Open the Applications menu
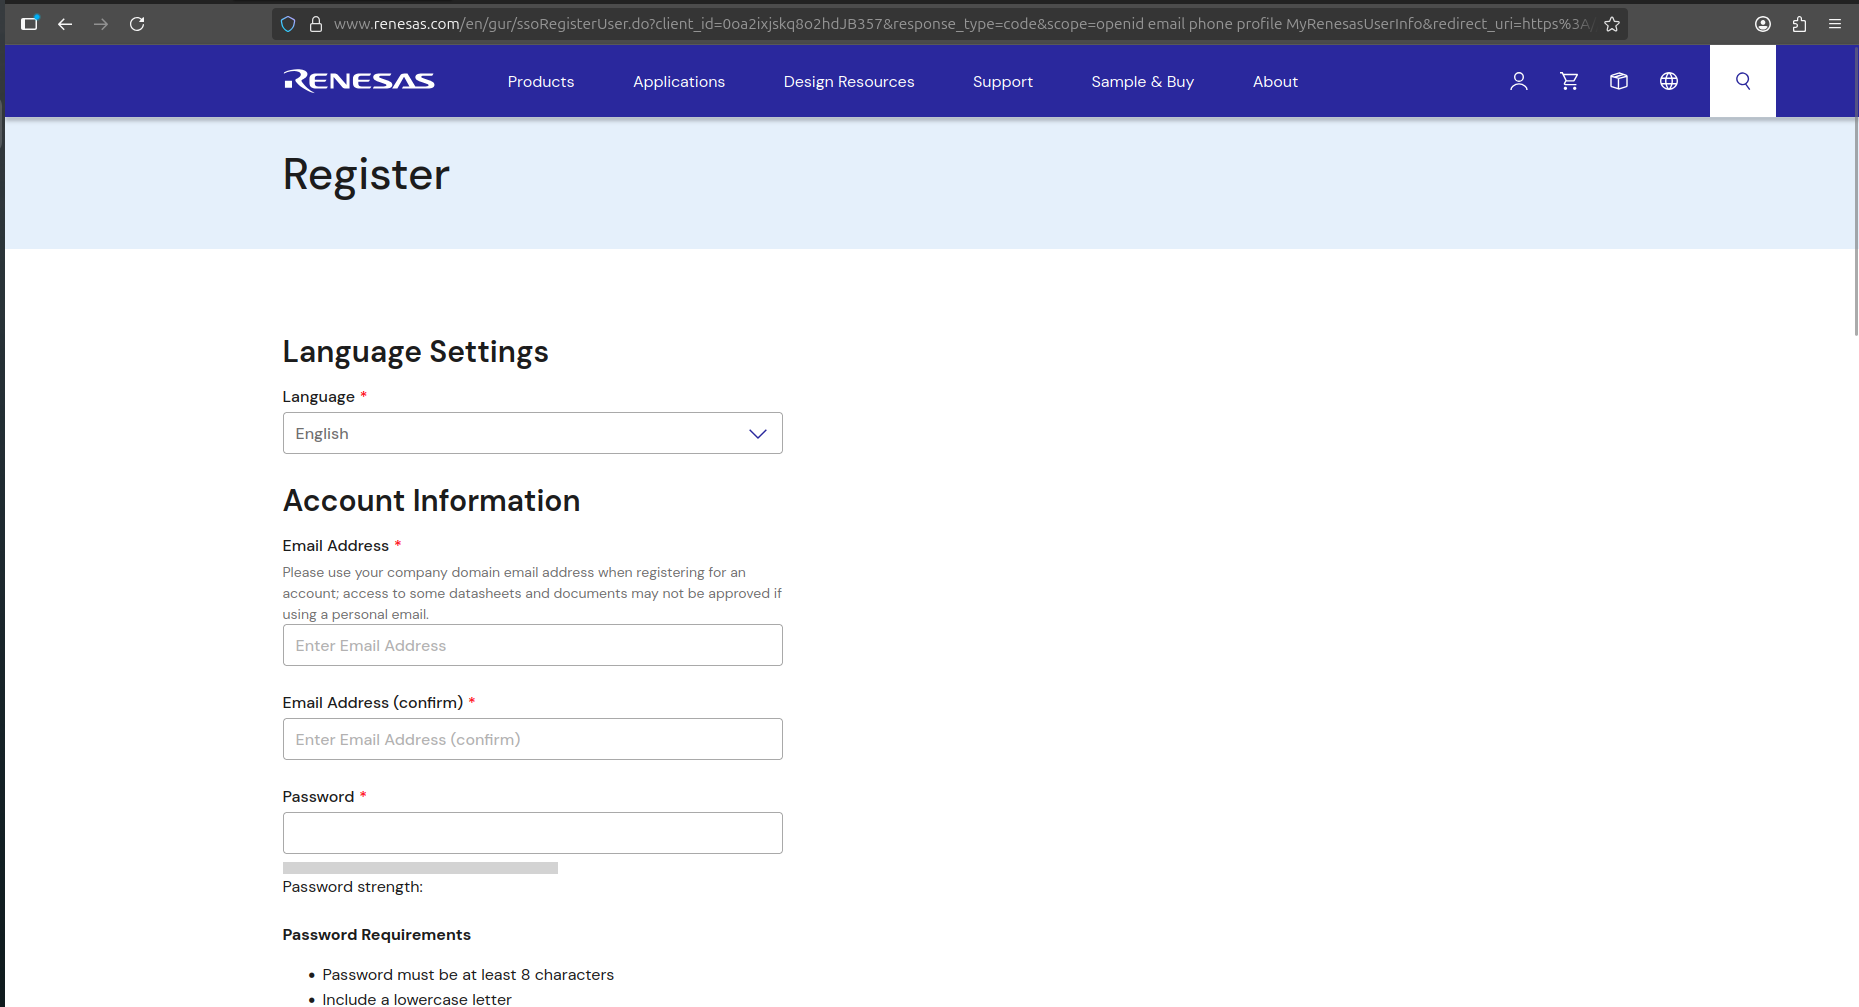 click(678, 82)
